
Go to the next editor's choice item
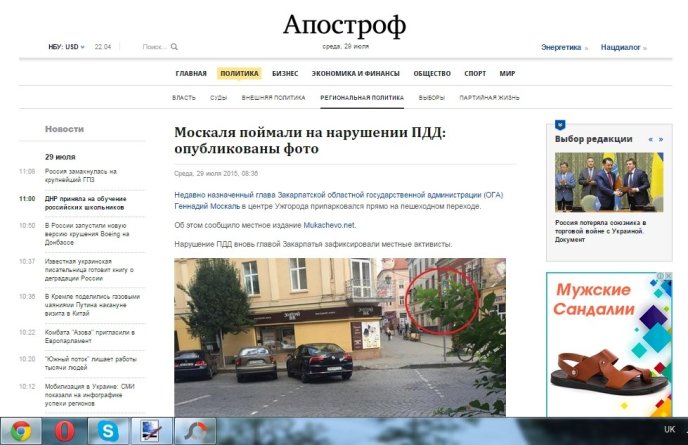[x=661, y=139]
